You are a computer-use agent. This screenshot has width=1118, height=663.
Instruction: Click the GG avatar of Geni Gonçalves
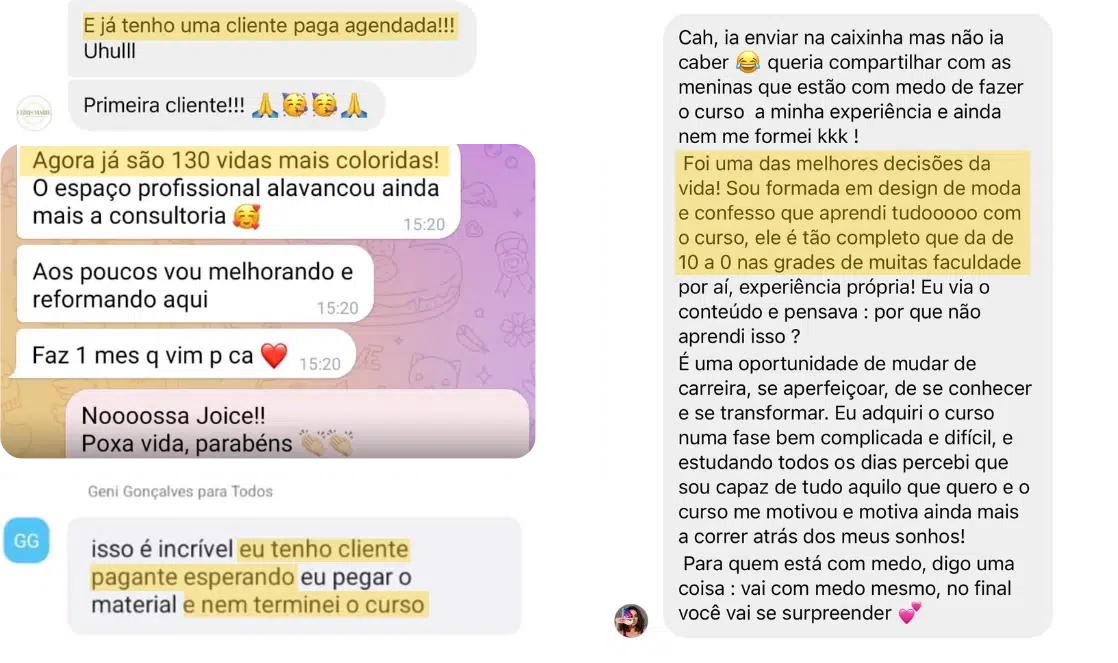coord(26,540)
